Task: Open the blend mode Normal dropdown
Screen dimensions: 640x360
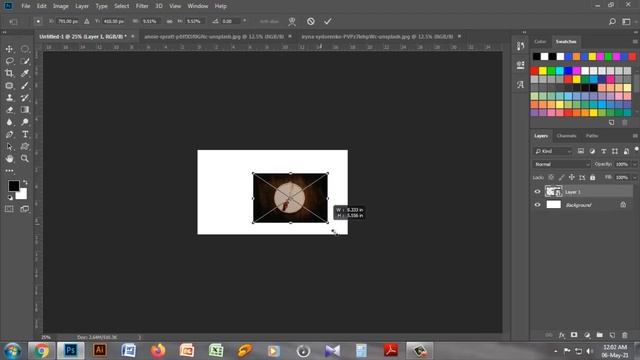Action: coord(561,164)
